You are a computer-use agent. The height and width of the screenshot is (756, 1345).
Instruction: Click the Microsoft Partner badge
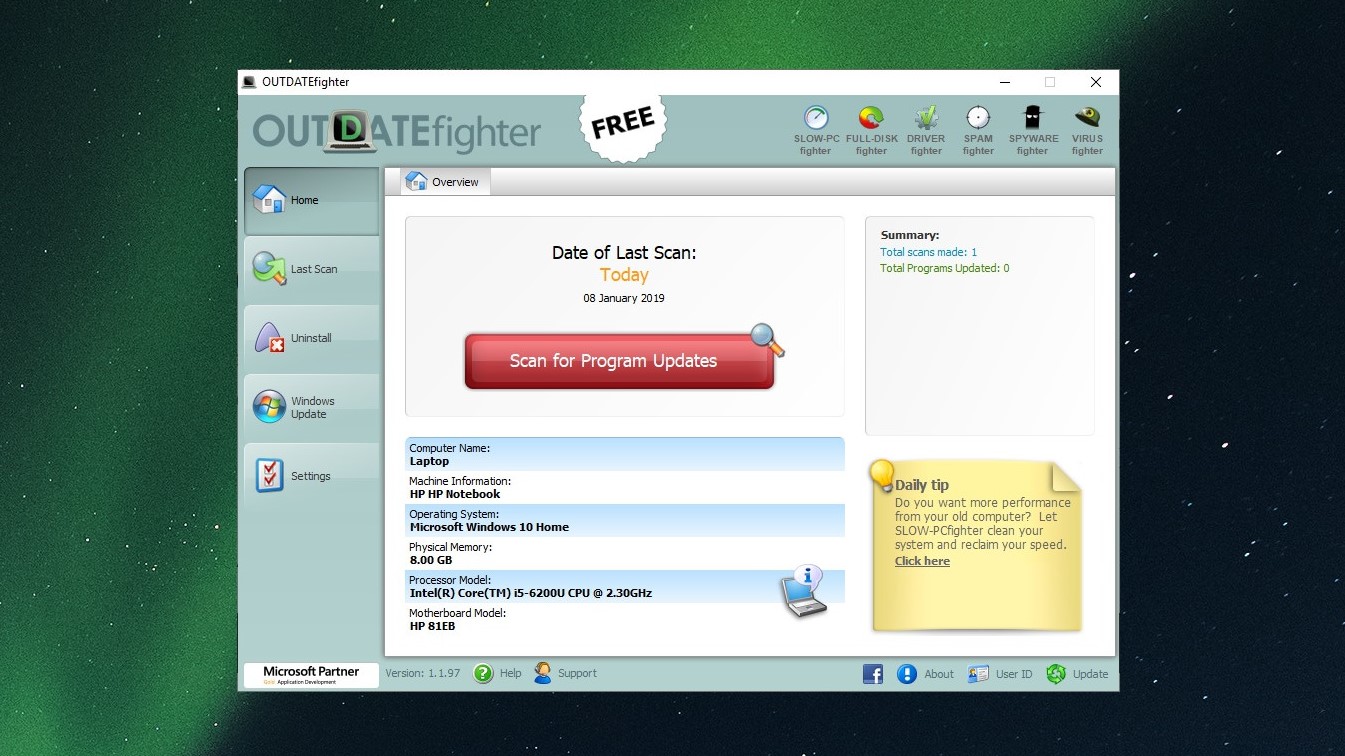point(311,675)
